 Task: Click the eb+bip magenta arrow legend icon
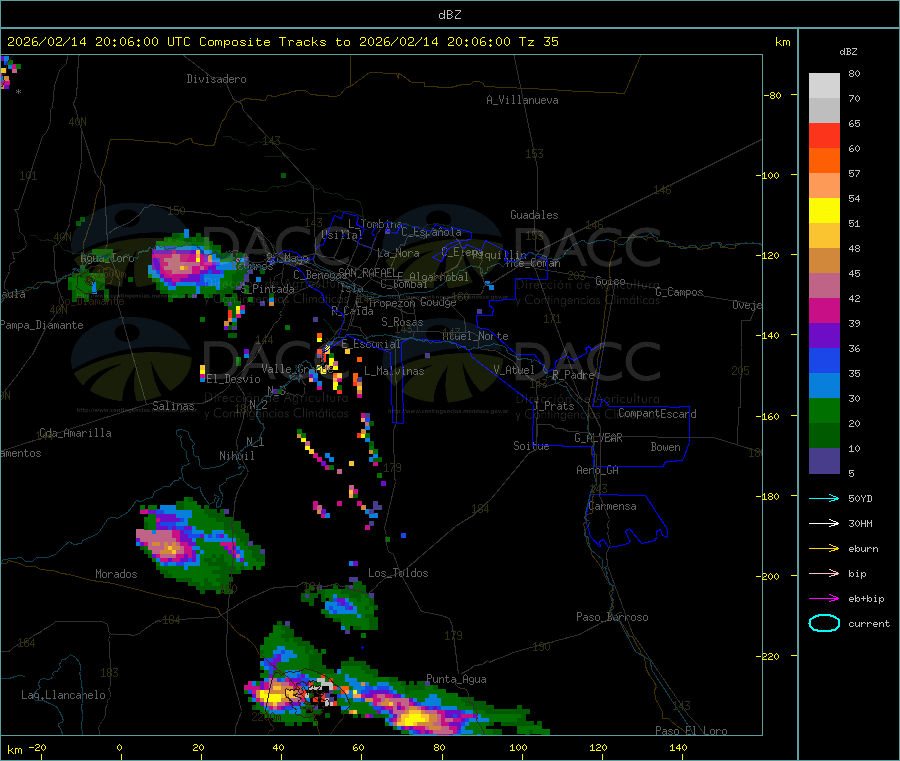point(824,599)
